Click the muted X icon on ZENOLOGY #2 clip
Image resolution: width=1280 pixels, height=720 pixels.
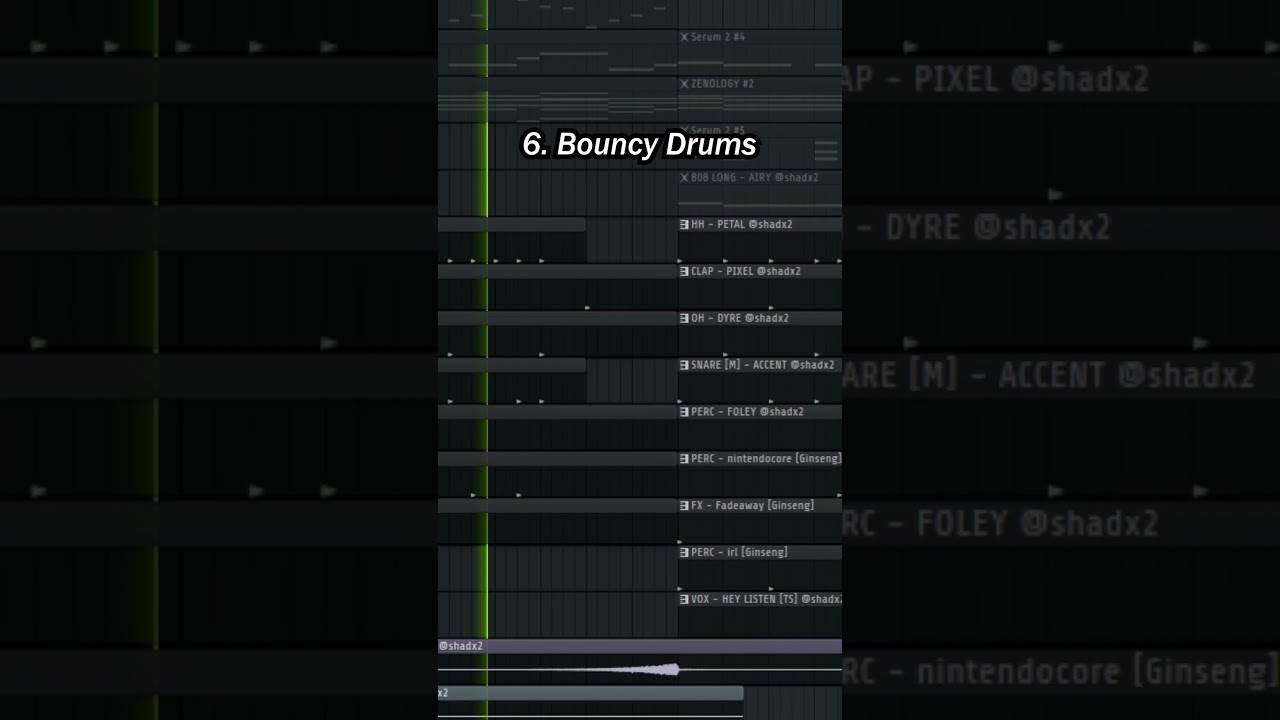[x=684, y=84]
